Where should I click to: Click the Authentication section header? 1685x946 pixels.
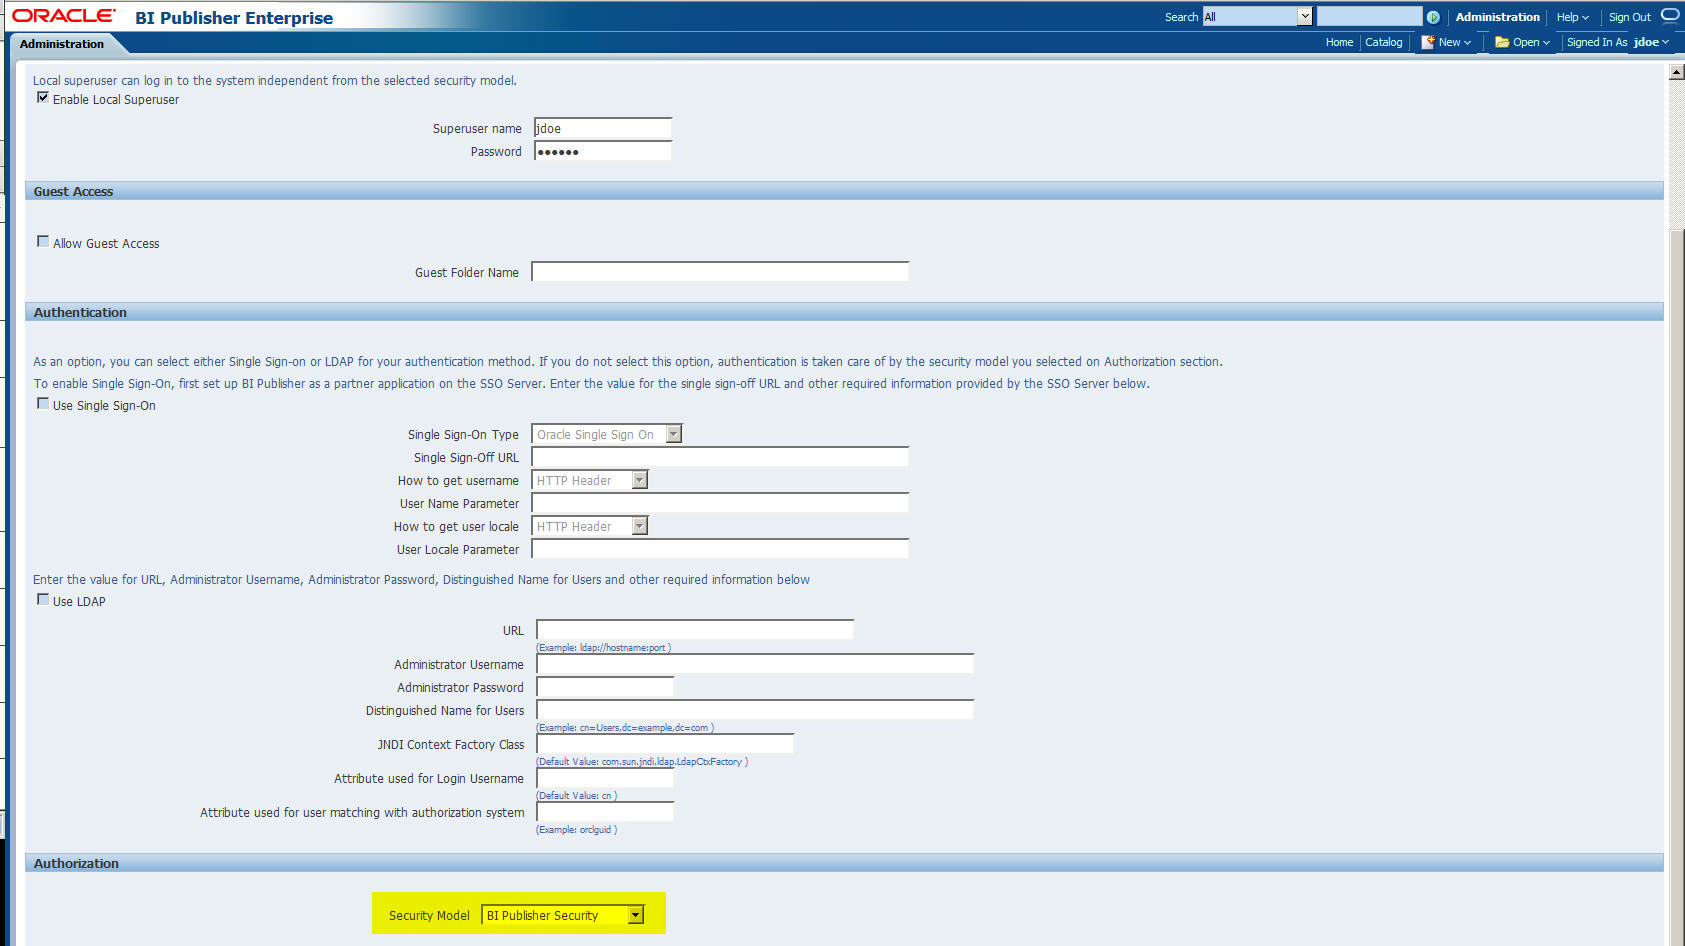click(844, 312)
